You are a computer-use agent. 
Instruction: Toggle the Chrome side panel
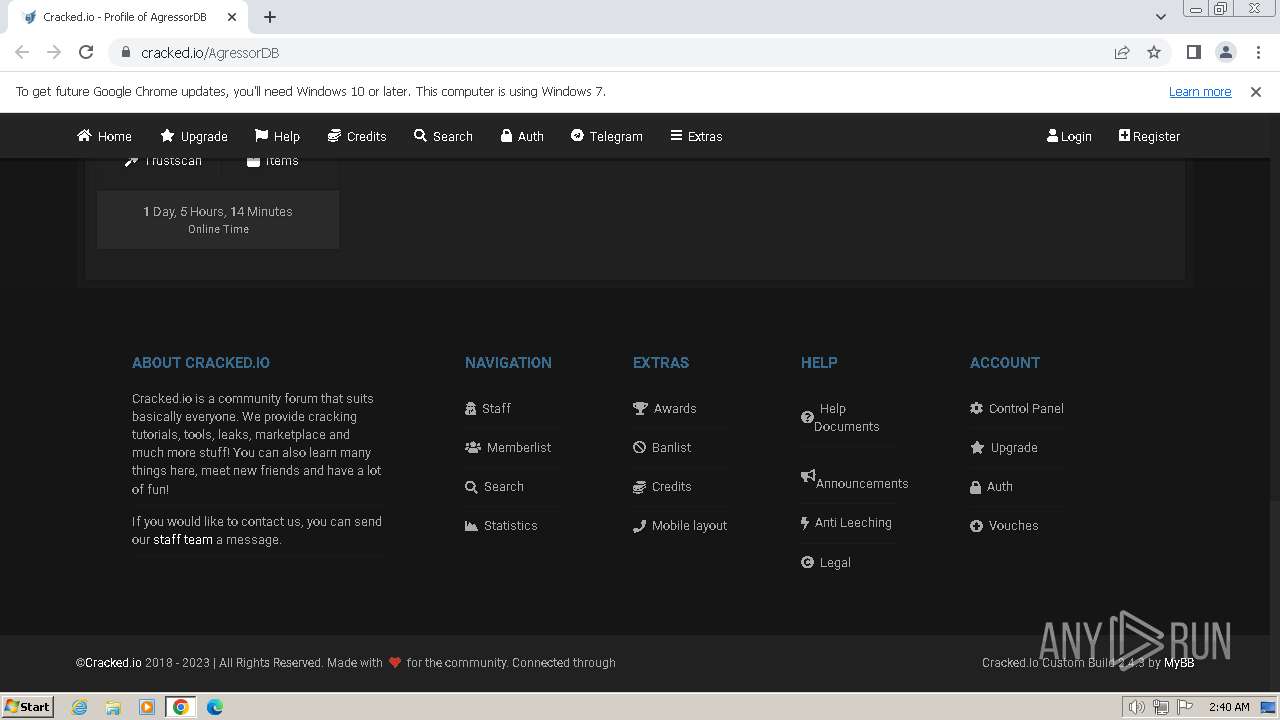(1194, 52)
